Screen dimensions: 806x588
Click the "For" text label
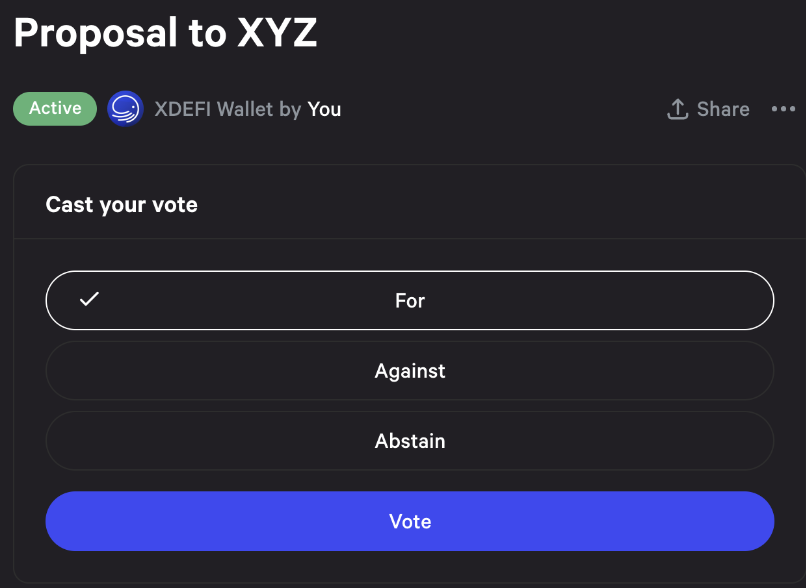click(410, 300)
